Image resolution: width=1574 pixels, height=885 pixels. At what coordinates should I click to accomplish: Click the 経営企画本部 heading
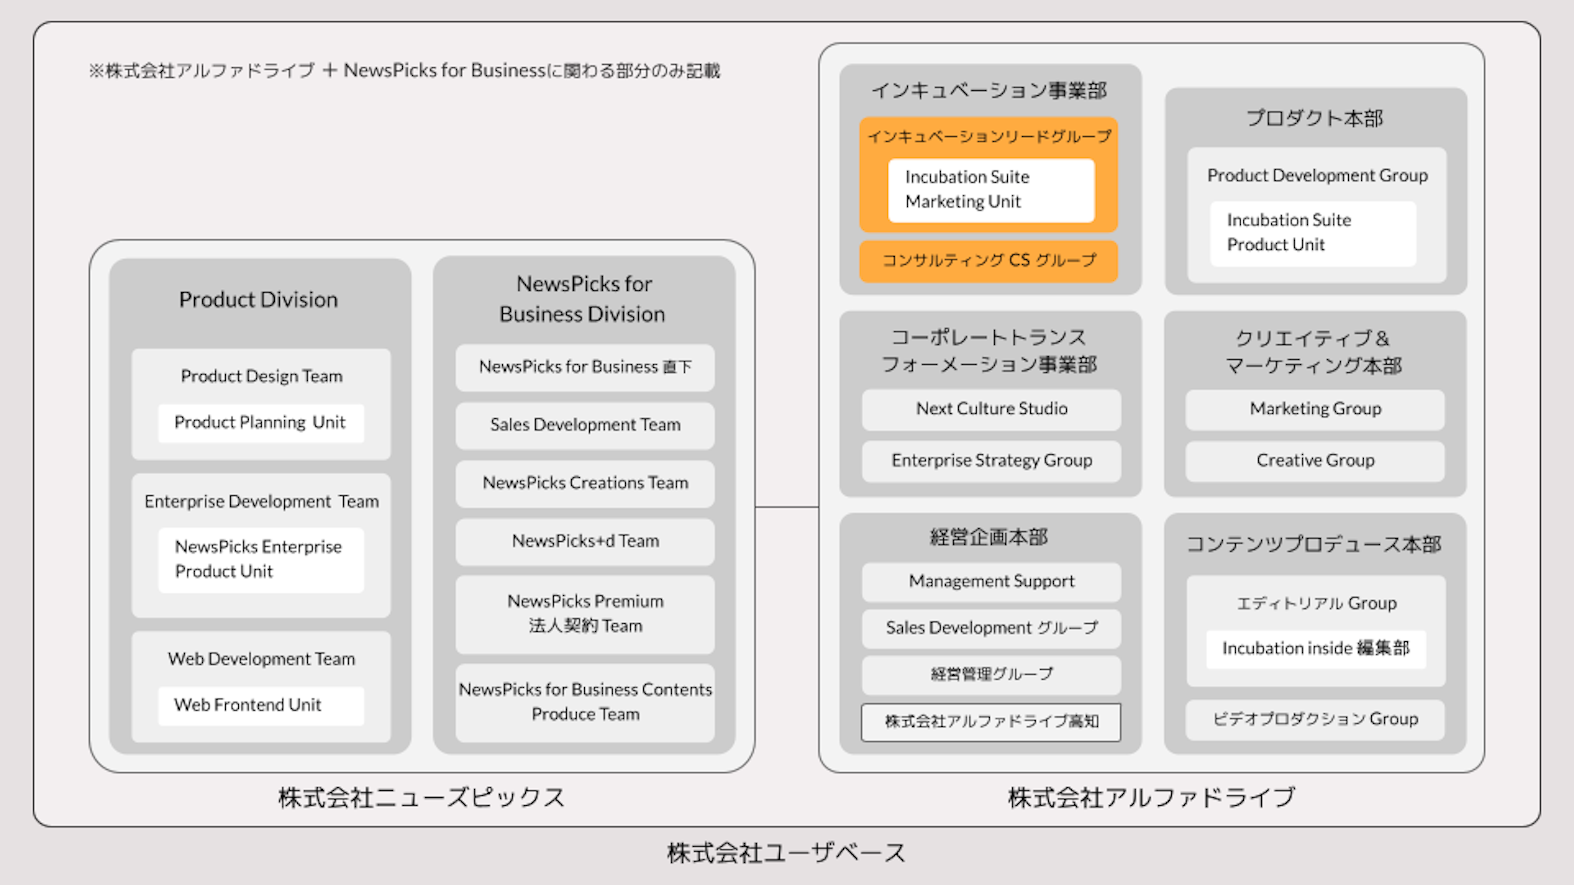989,537
